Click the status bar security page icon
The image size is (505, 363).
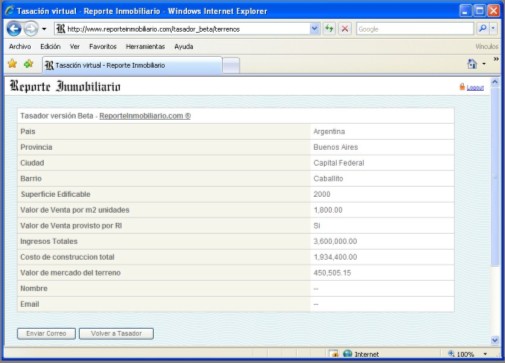pyautogui.click(x=333, y=354)
